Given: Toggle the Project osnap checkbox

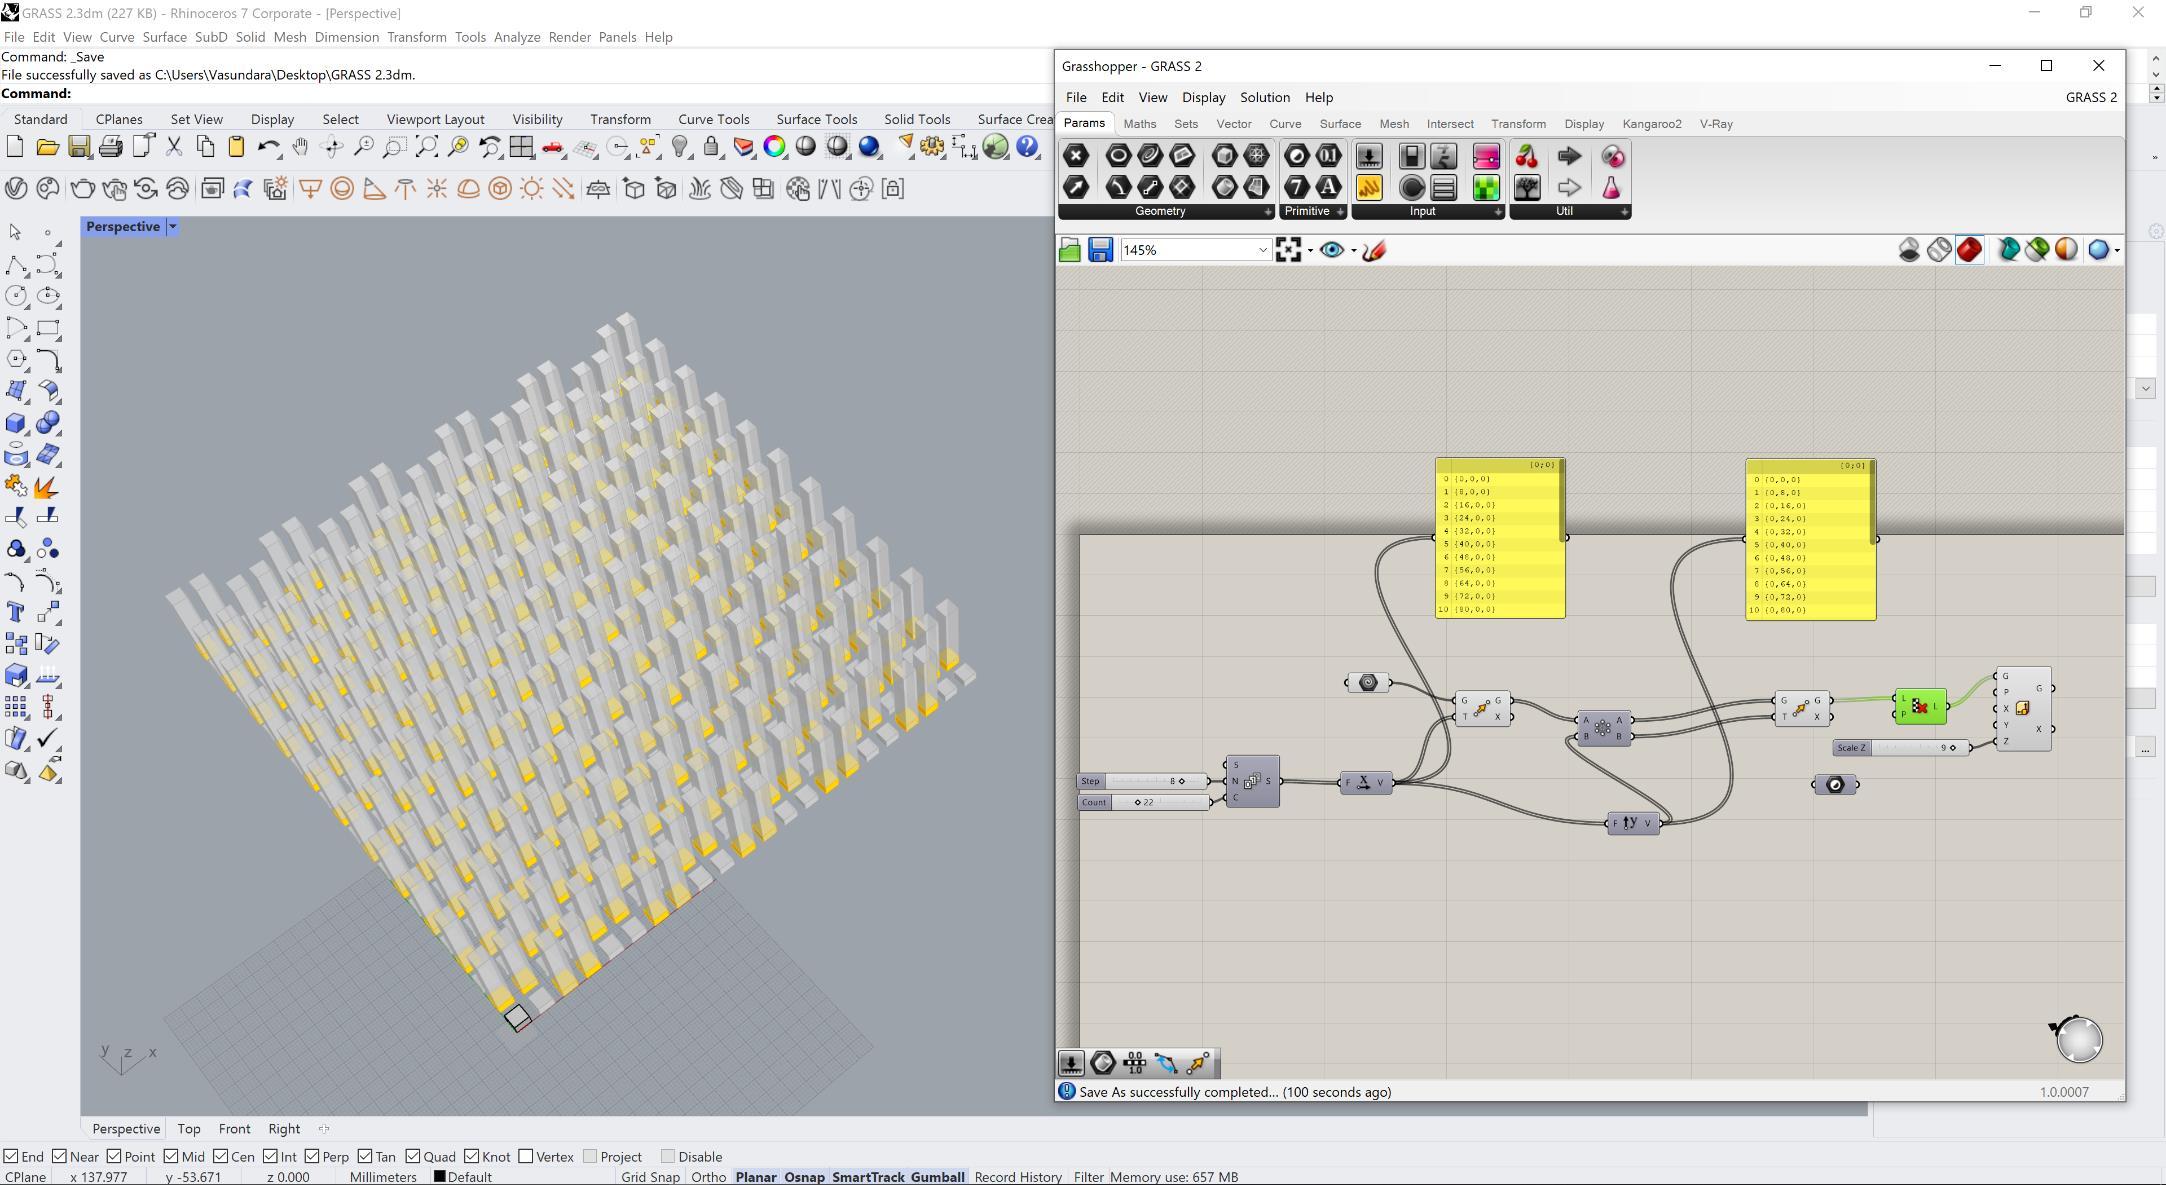Looking at the screenshot, I should click(x=590, y=1157).
